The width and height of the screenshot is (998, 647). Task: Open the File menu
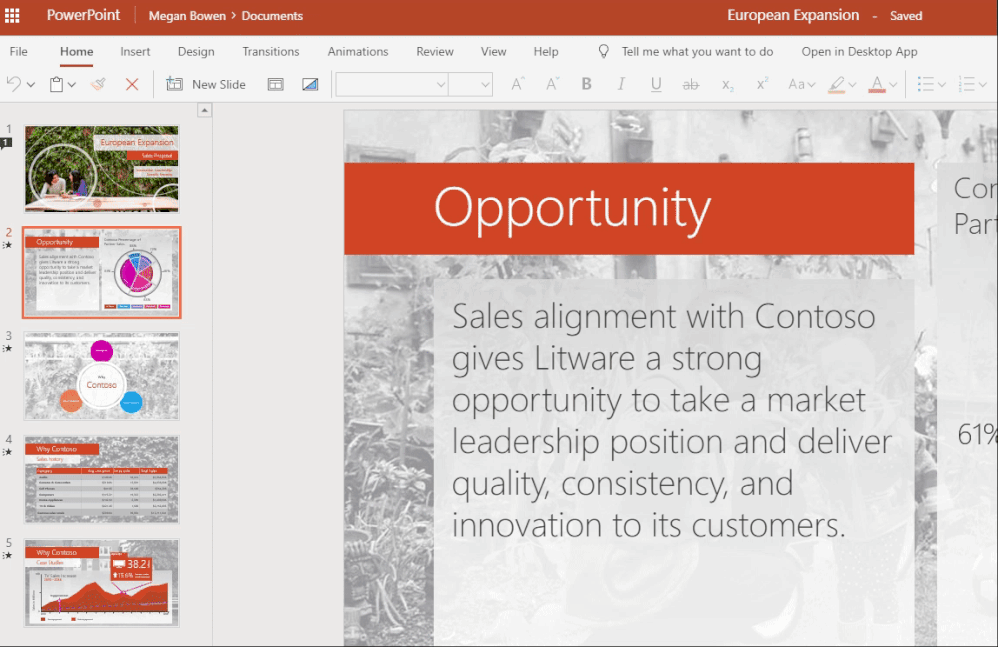[18, 52]
